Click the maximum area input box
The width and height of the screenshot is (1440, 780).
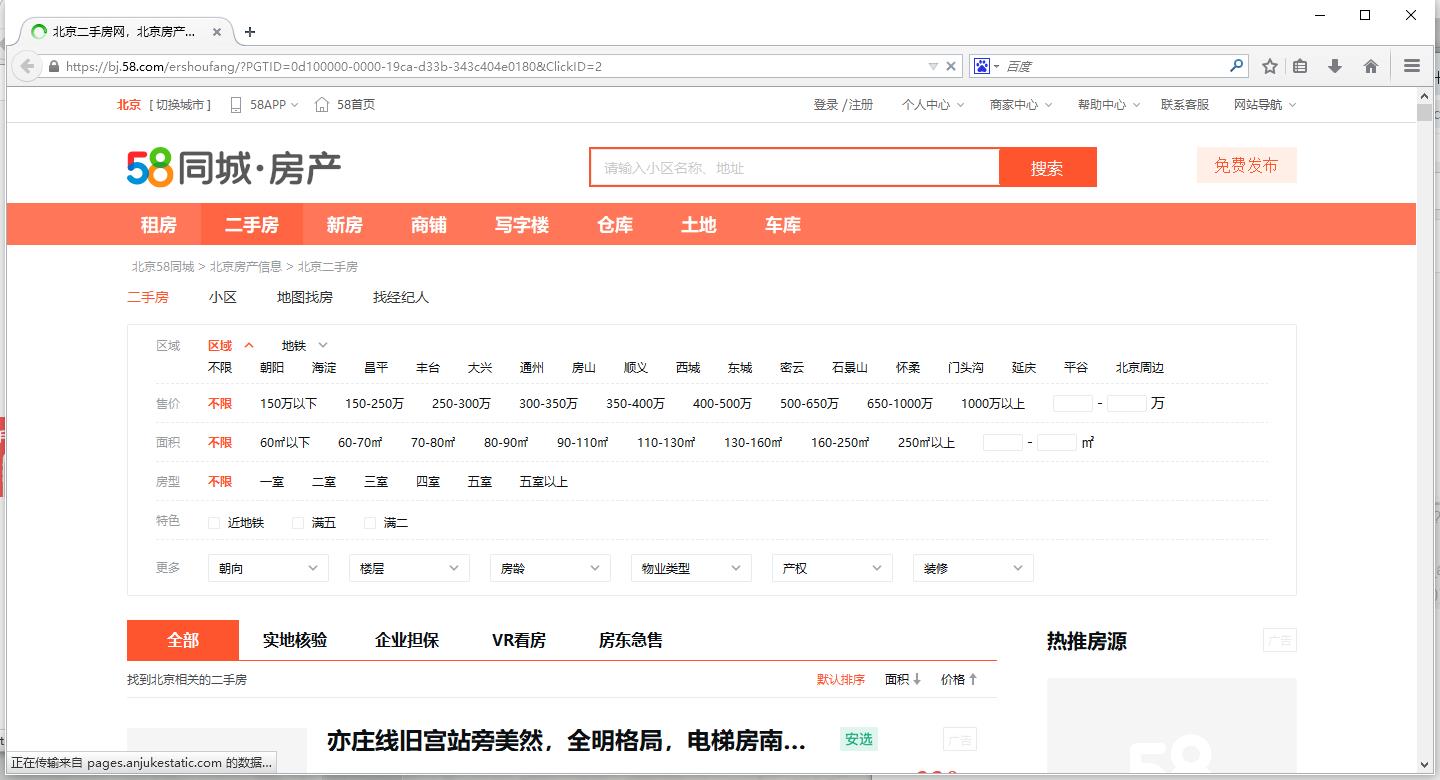point(1057,442)
